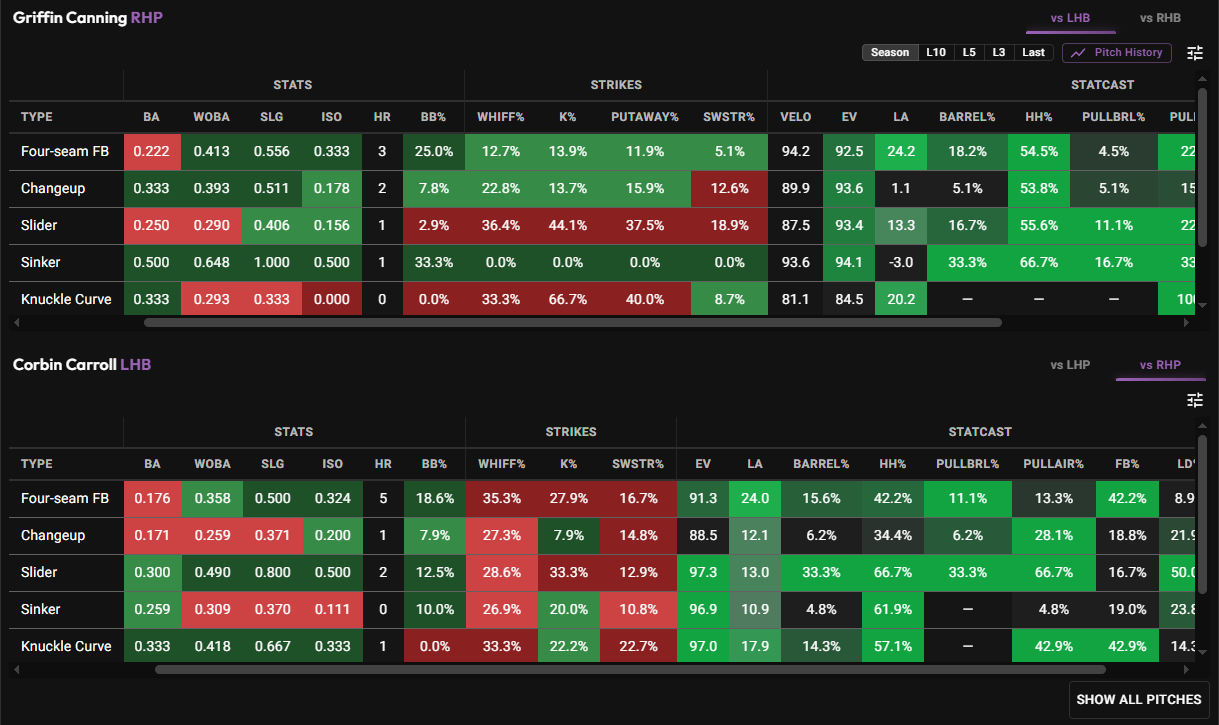This screenshot has height=725, width=1219.
Task: Click Canning scrollbar right arrow
Action: point(1186,323)
